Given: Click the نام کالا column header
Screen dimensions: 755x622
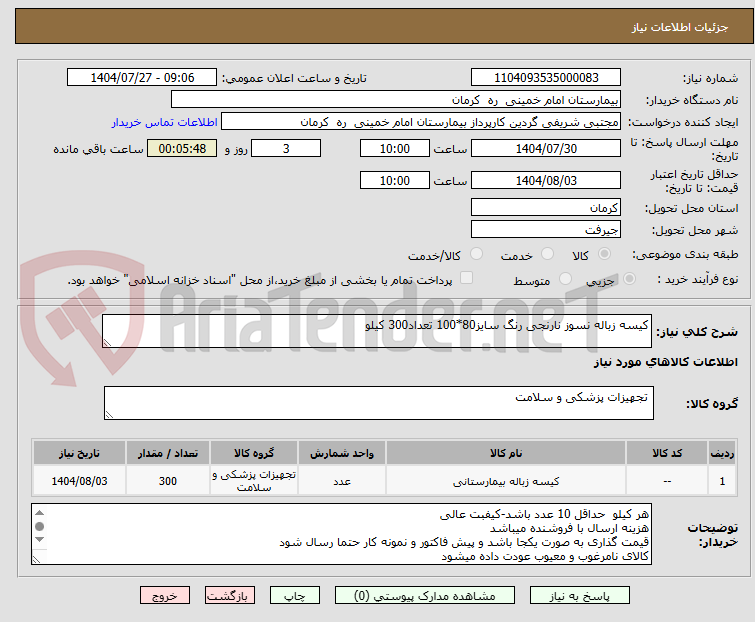Looking at the screenshot, I should (506, 453).
